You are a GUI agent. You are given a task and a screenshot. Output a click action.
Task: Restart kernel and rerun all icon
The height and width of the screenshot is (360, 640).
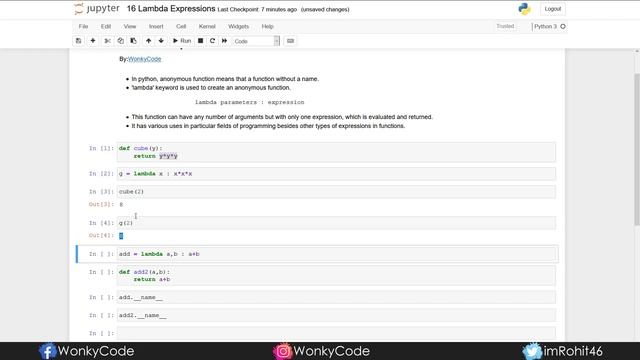(x=224, y=41)
